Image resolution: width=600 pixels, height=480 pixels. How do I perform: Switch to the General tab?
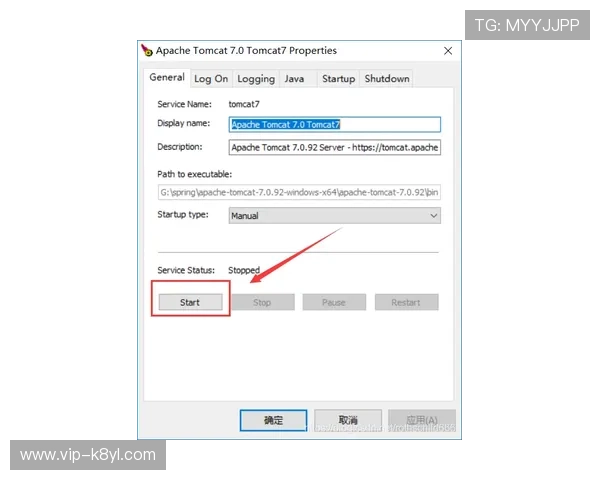[166, 78]
